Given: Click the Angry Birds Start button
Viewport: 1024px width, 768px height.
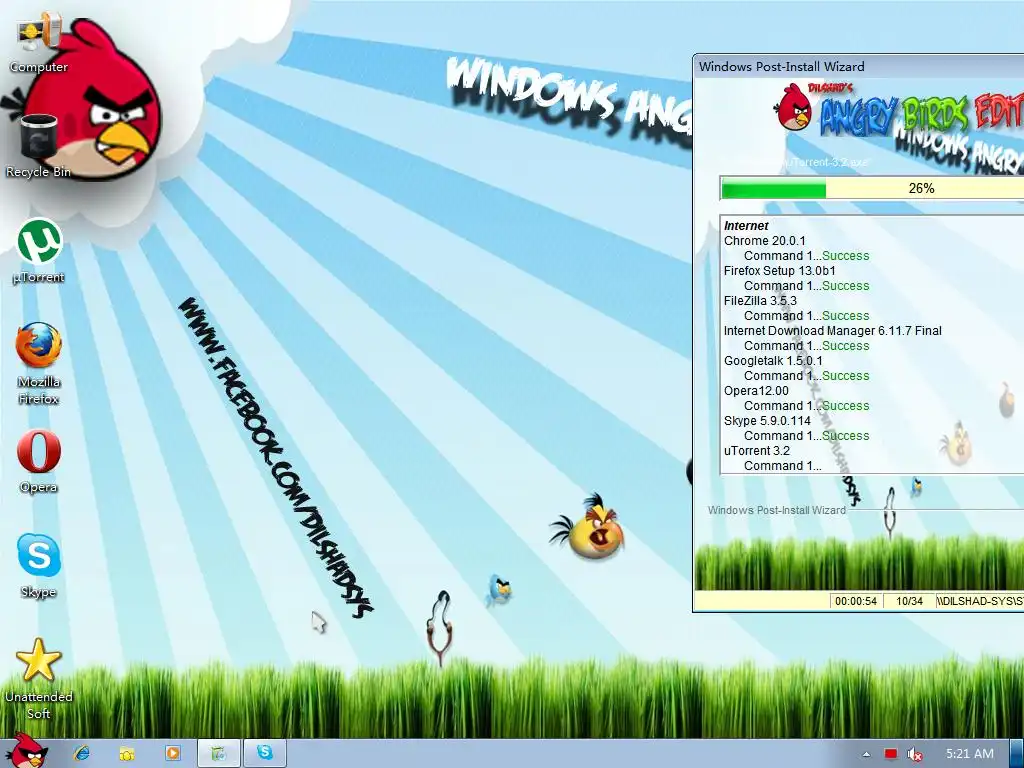Looking at the screenshot, I should click(26, 752).
